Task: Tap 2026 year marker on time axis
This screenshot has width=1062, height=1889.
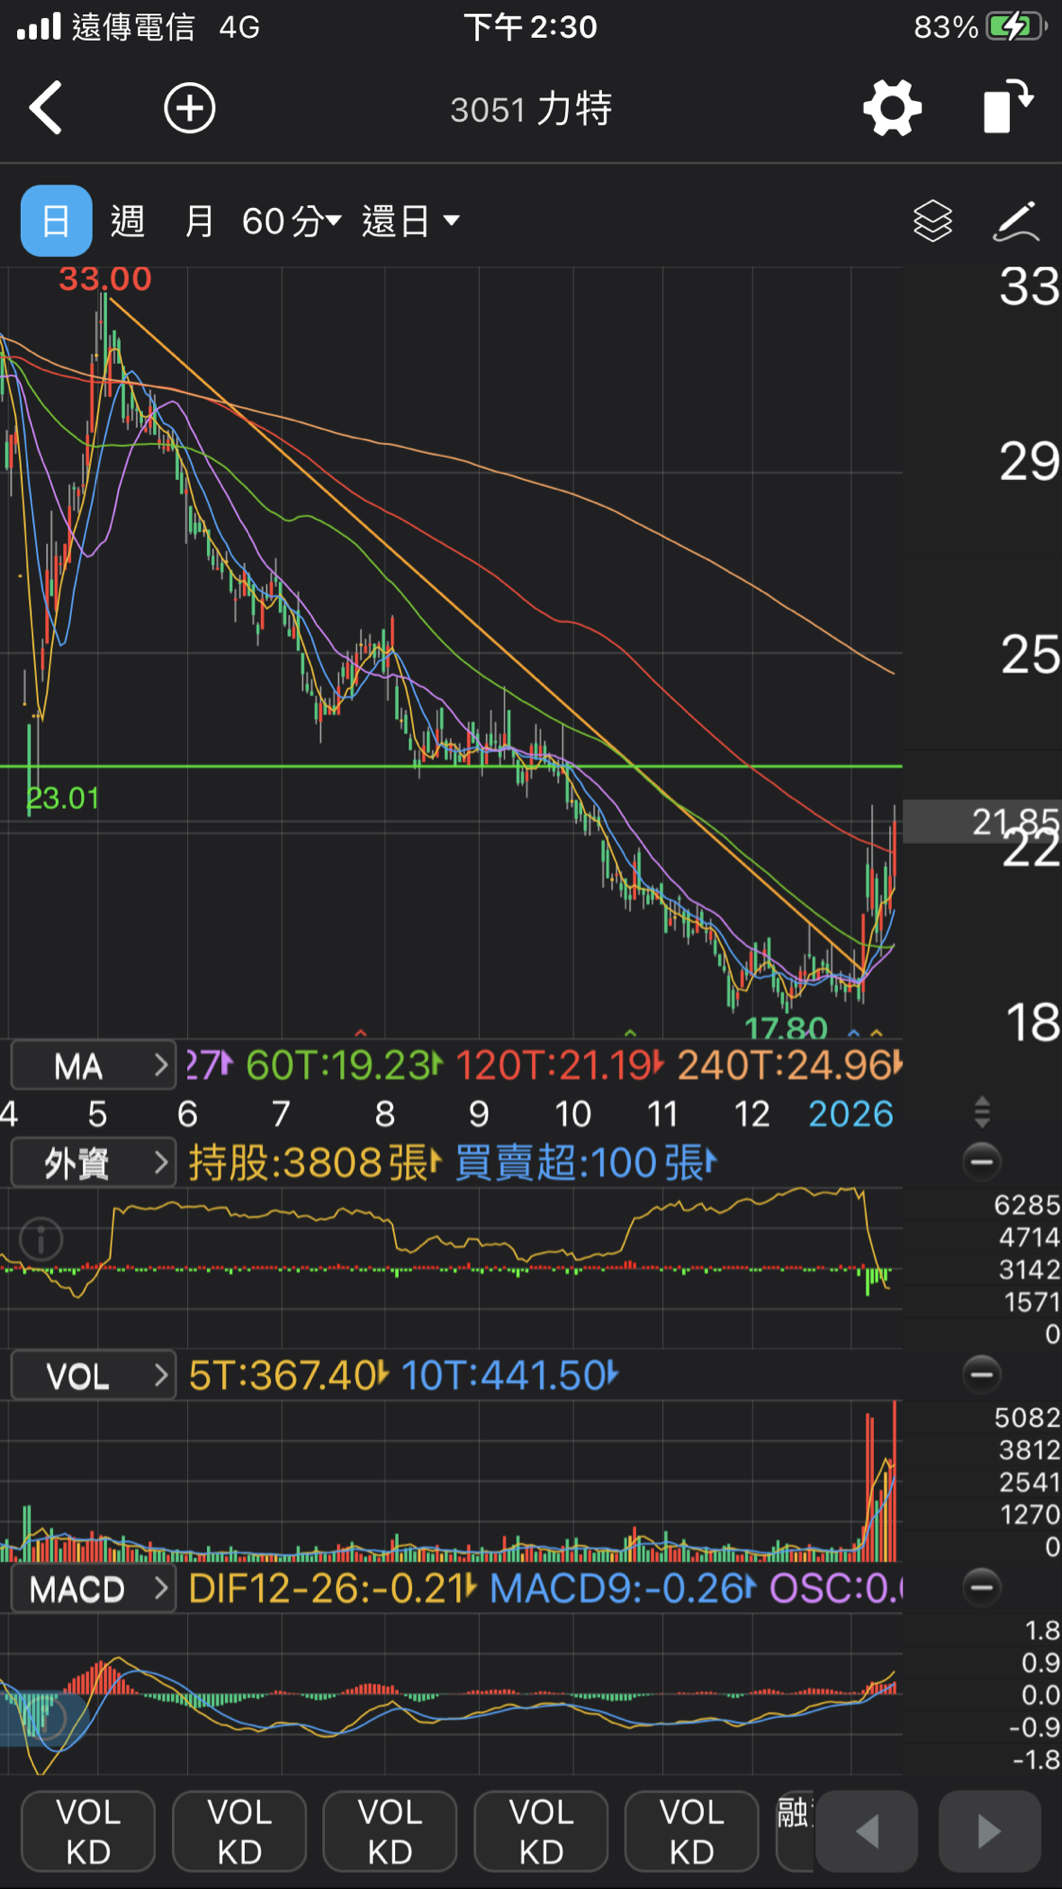Action: [x=850, y=1113]
